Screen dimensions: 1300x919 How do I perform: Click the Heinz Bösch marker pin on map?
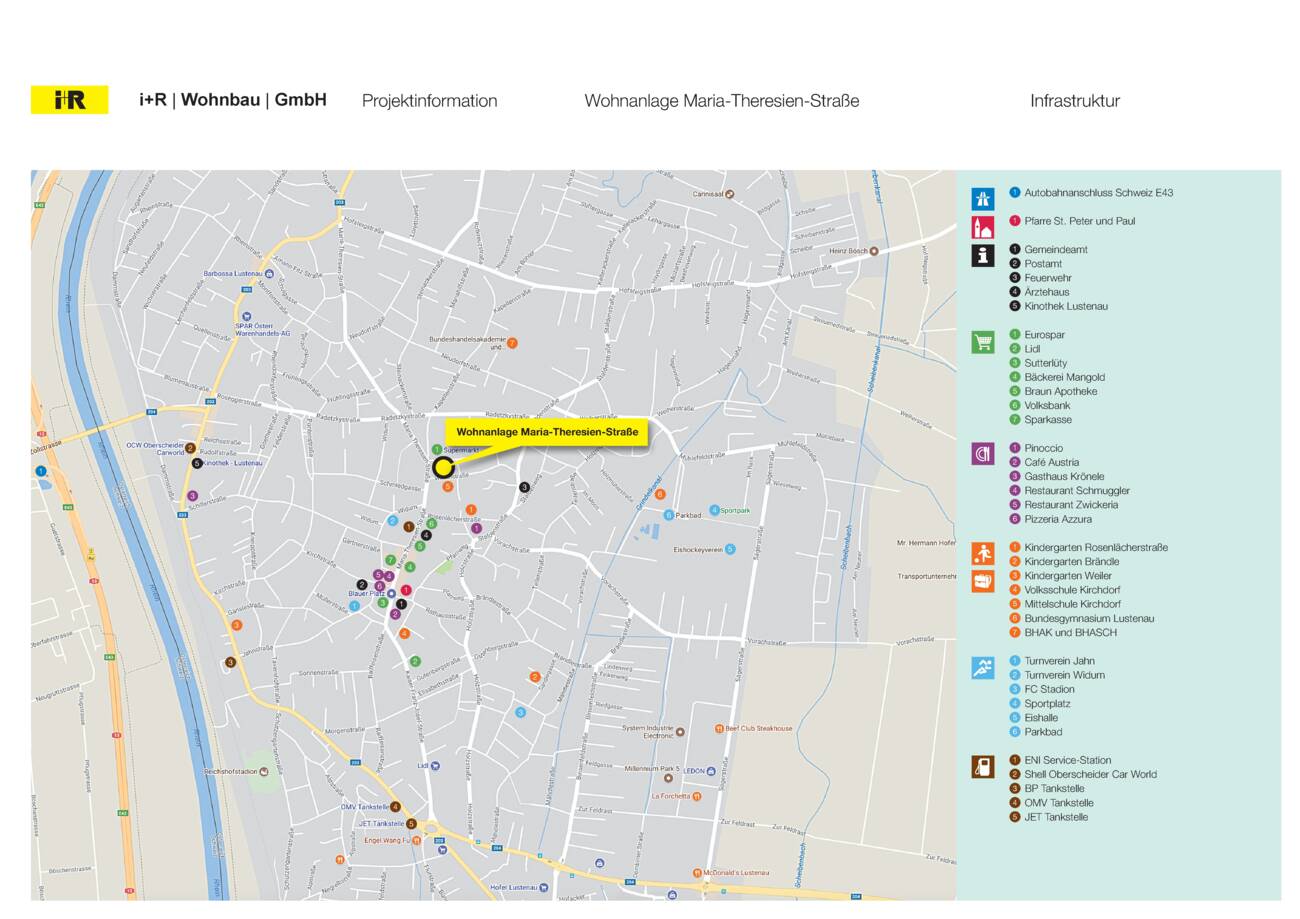tap(874, 251)
